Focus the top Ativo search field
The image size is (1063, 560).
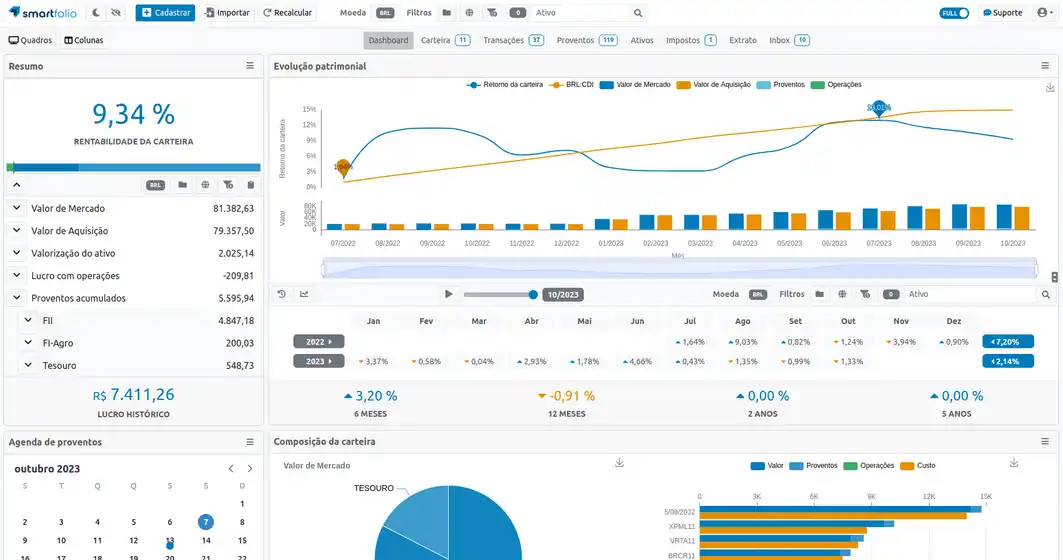pos(582,13)
